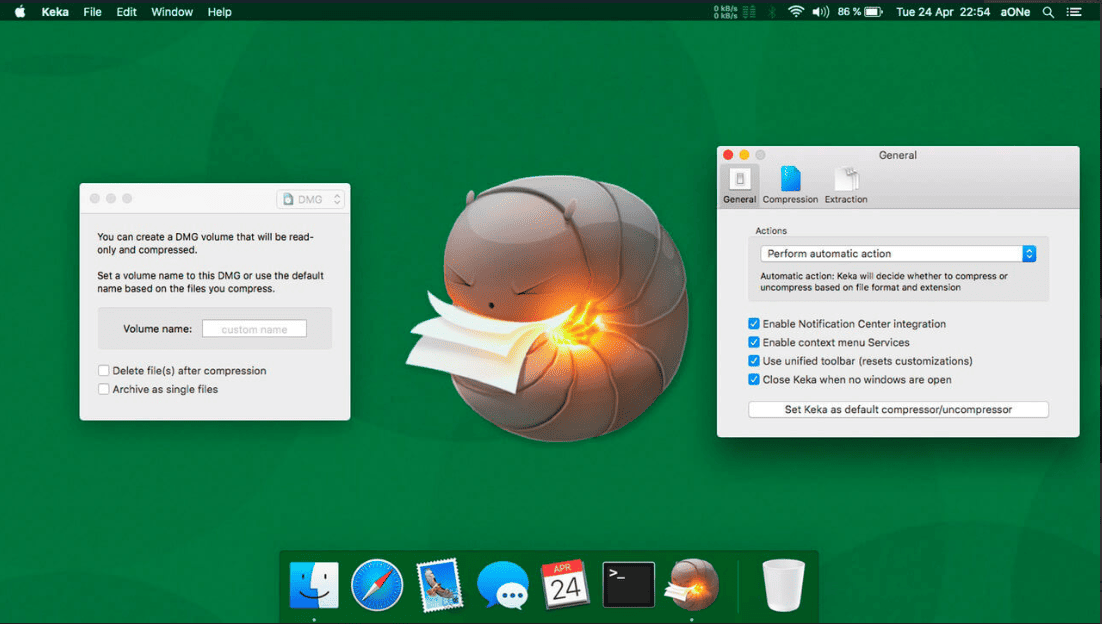1102x624 pixels.
Task: Open the Apple menu
Action: pos(20,11)
